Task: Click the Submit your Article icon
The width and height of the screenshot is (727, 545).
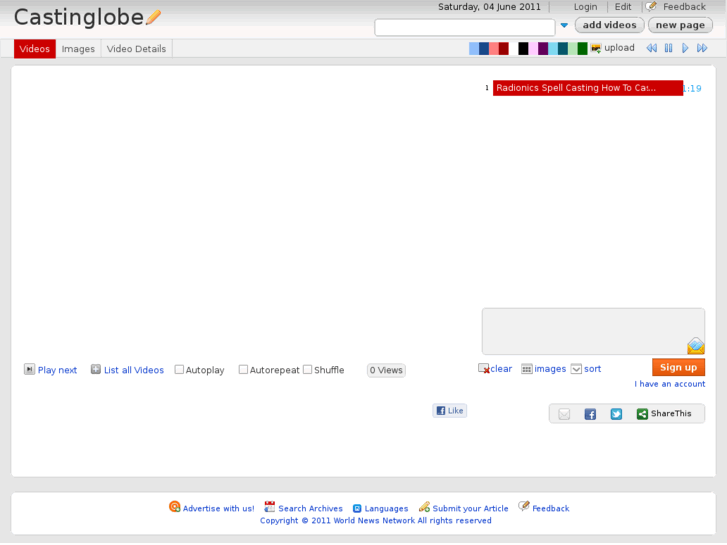Action: 424,507
